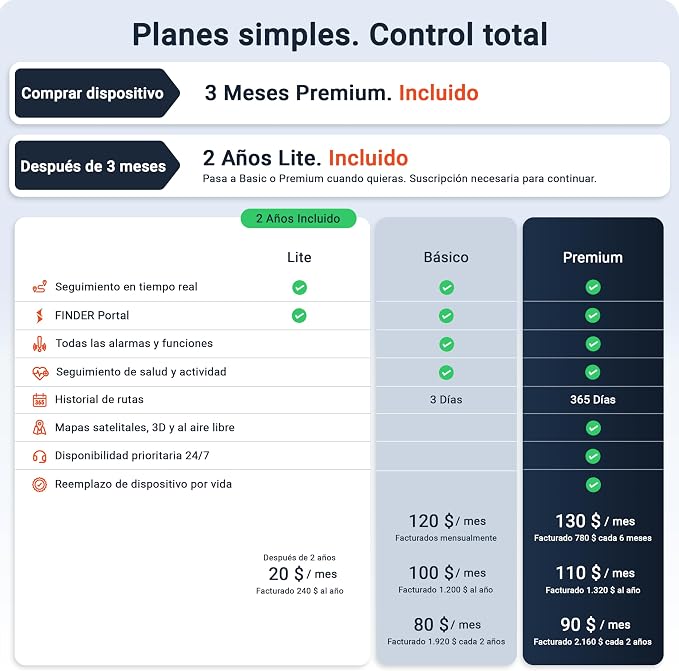Click the FINDER Portal lightning icon
679x671 pixels.
click(x=39, y=316)
